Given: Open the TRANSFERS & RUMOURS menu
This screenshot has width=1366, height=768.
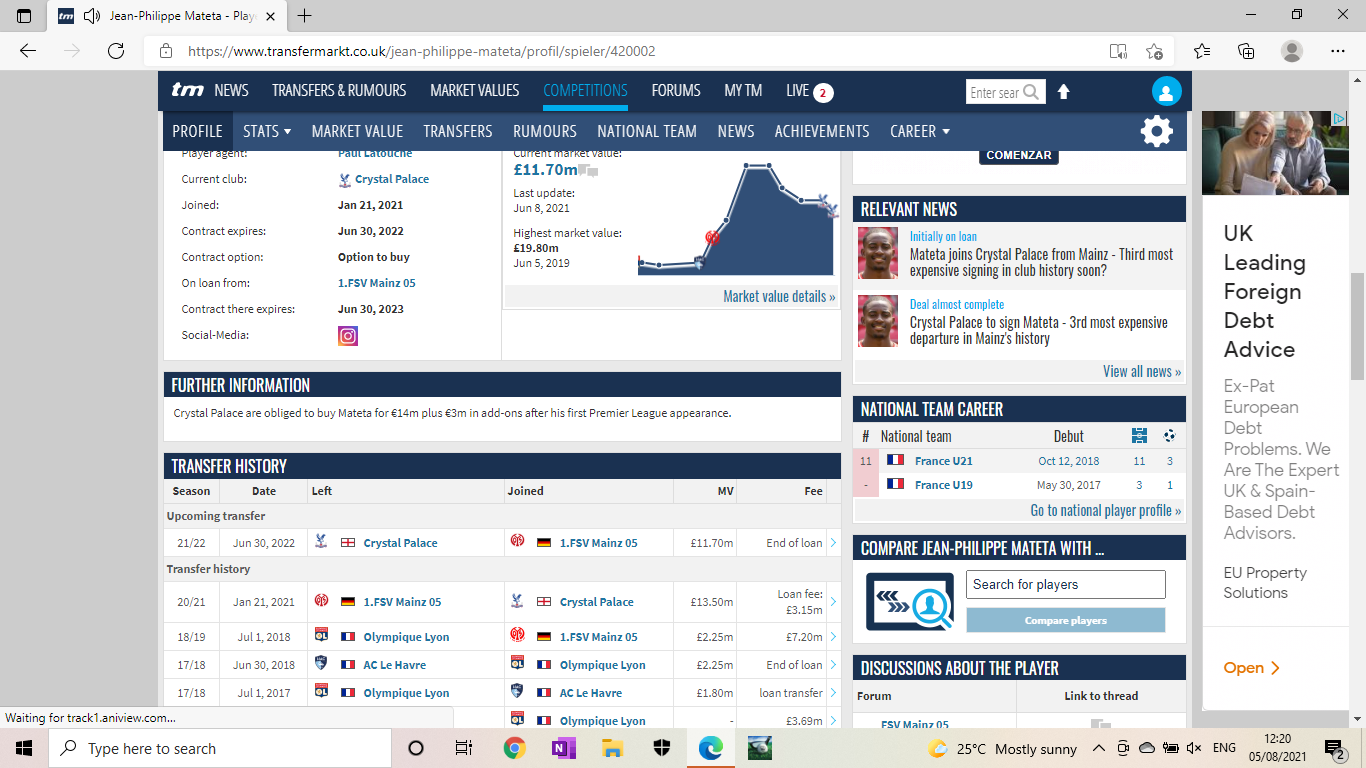Looking at the screenshot, I should [339, 90].
